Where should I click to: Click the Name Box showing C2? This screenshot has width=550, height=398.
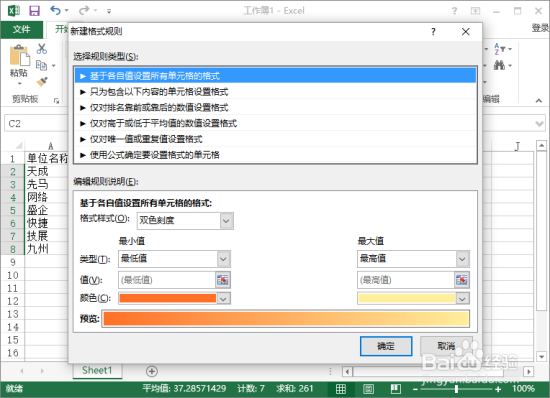pos(36,123)
